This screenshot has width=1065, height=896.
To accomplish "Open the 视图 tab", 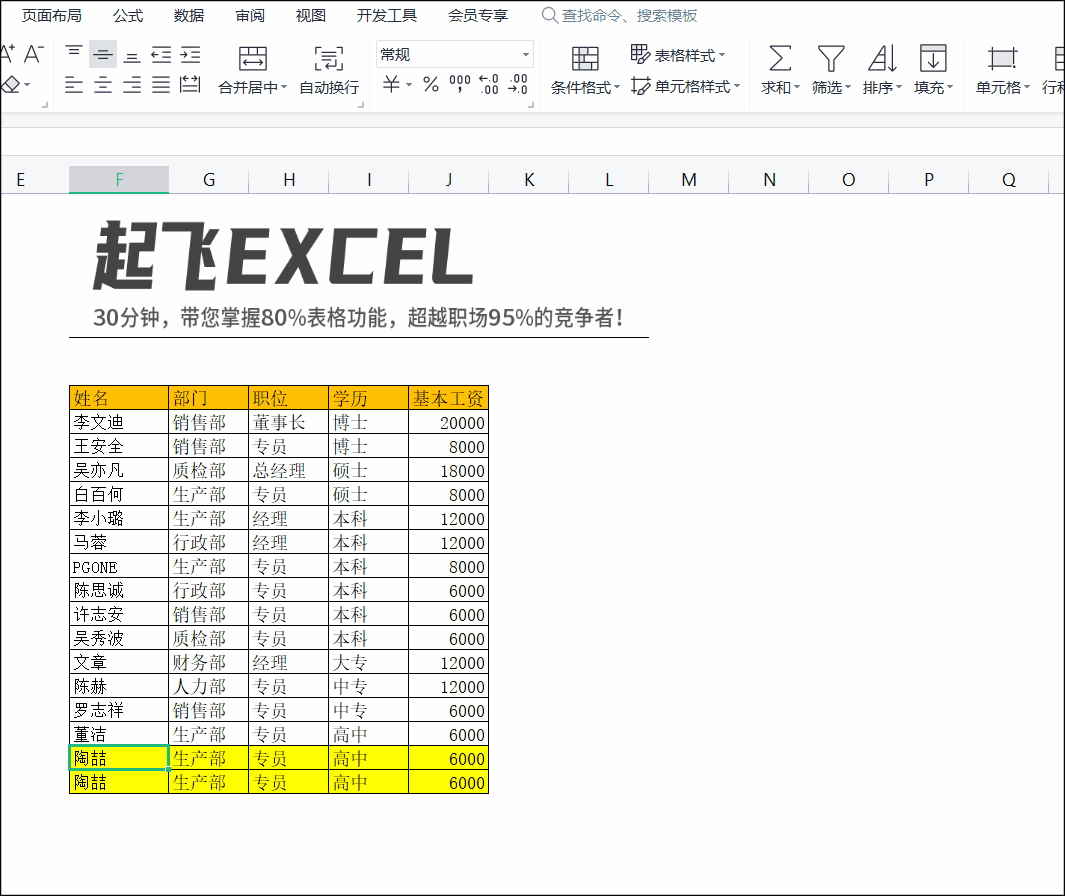I will pyautogui.click(x=311, y=16).
